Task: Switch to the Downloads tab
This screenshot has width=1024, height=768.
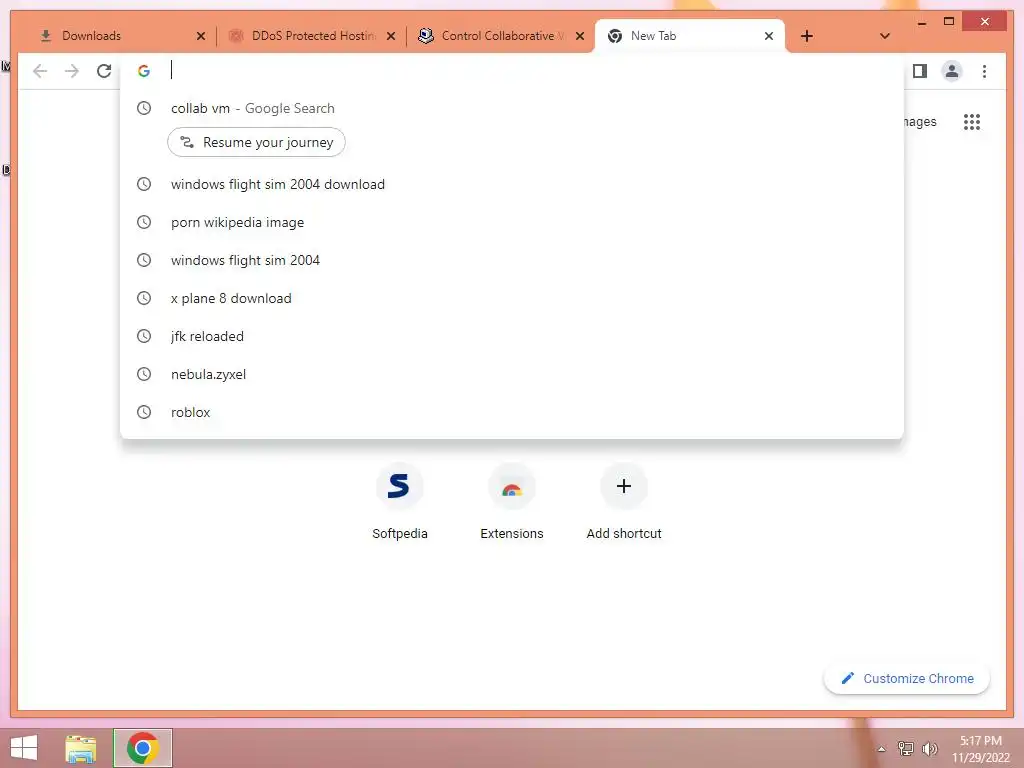Action: point(116,36)
